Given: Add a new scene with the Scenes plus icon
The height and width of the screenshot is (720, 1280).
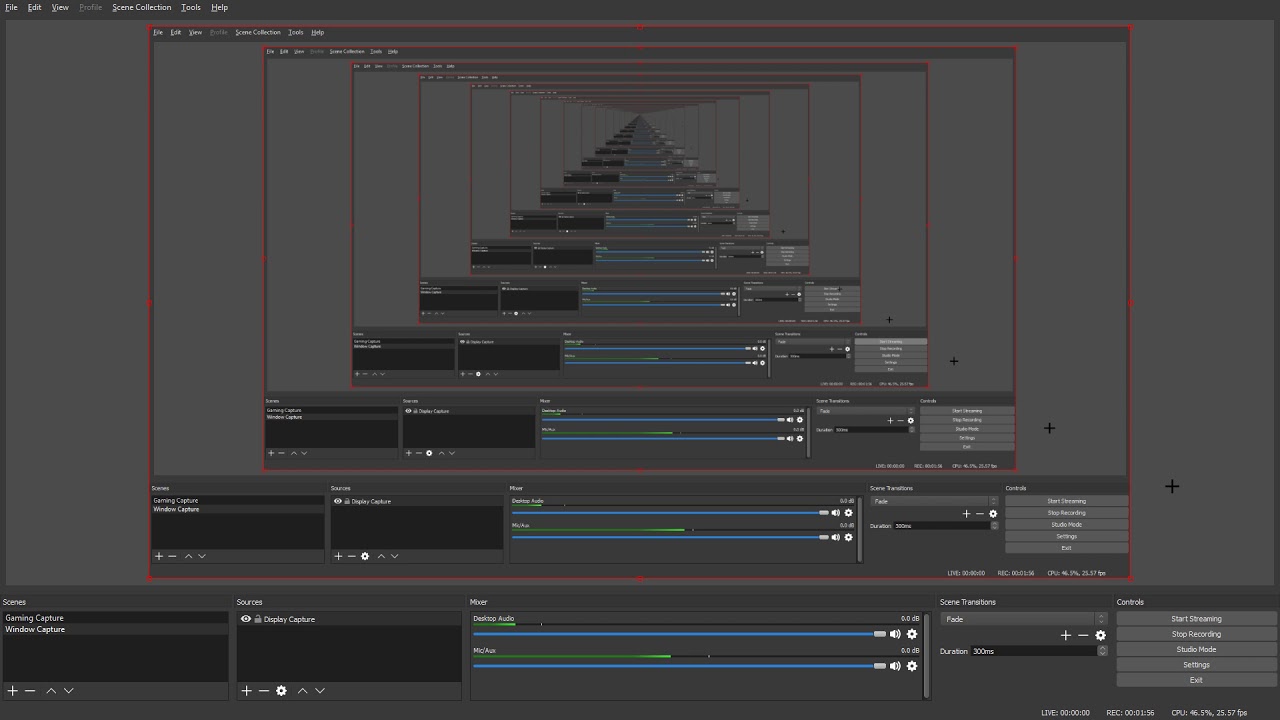Looking at the screenshot, I should 13,691.
